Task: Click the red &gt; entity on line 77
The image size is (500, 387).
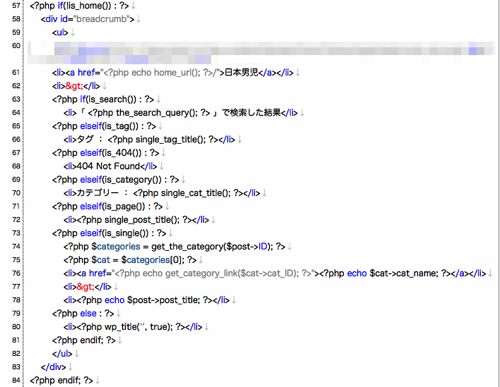Action: pos(86,287)
